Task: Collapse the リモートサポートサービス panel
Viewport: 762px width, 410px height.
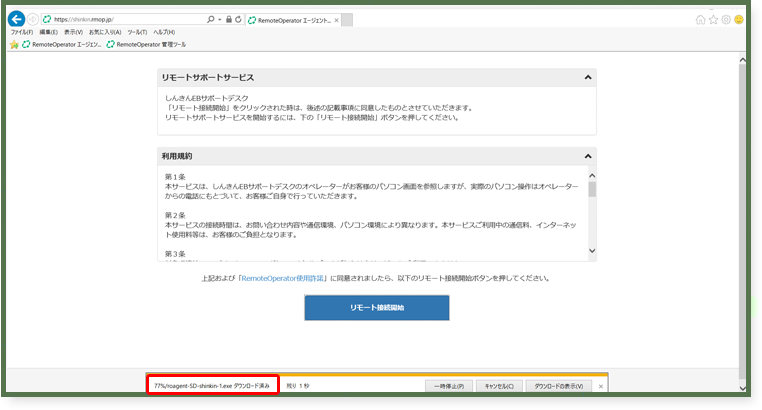Action: click(587, 77)
